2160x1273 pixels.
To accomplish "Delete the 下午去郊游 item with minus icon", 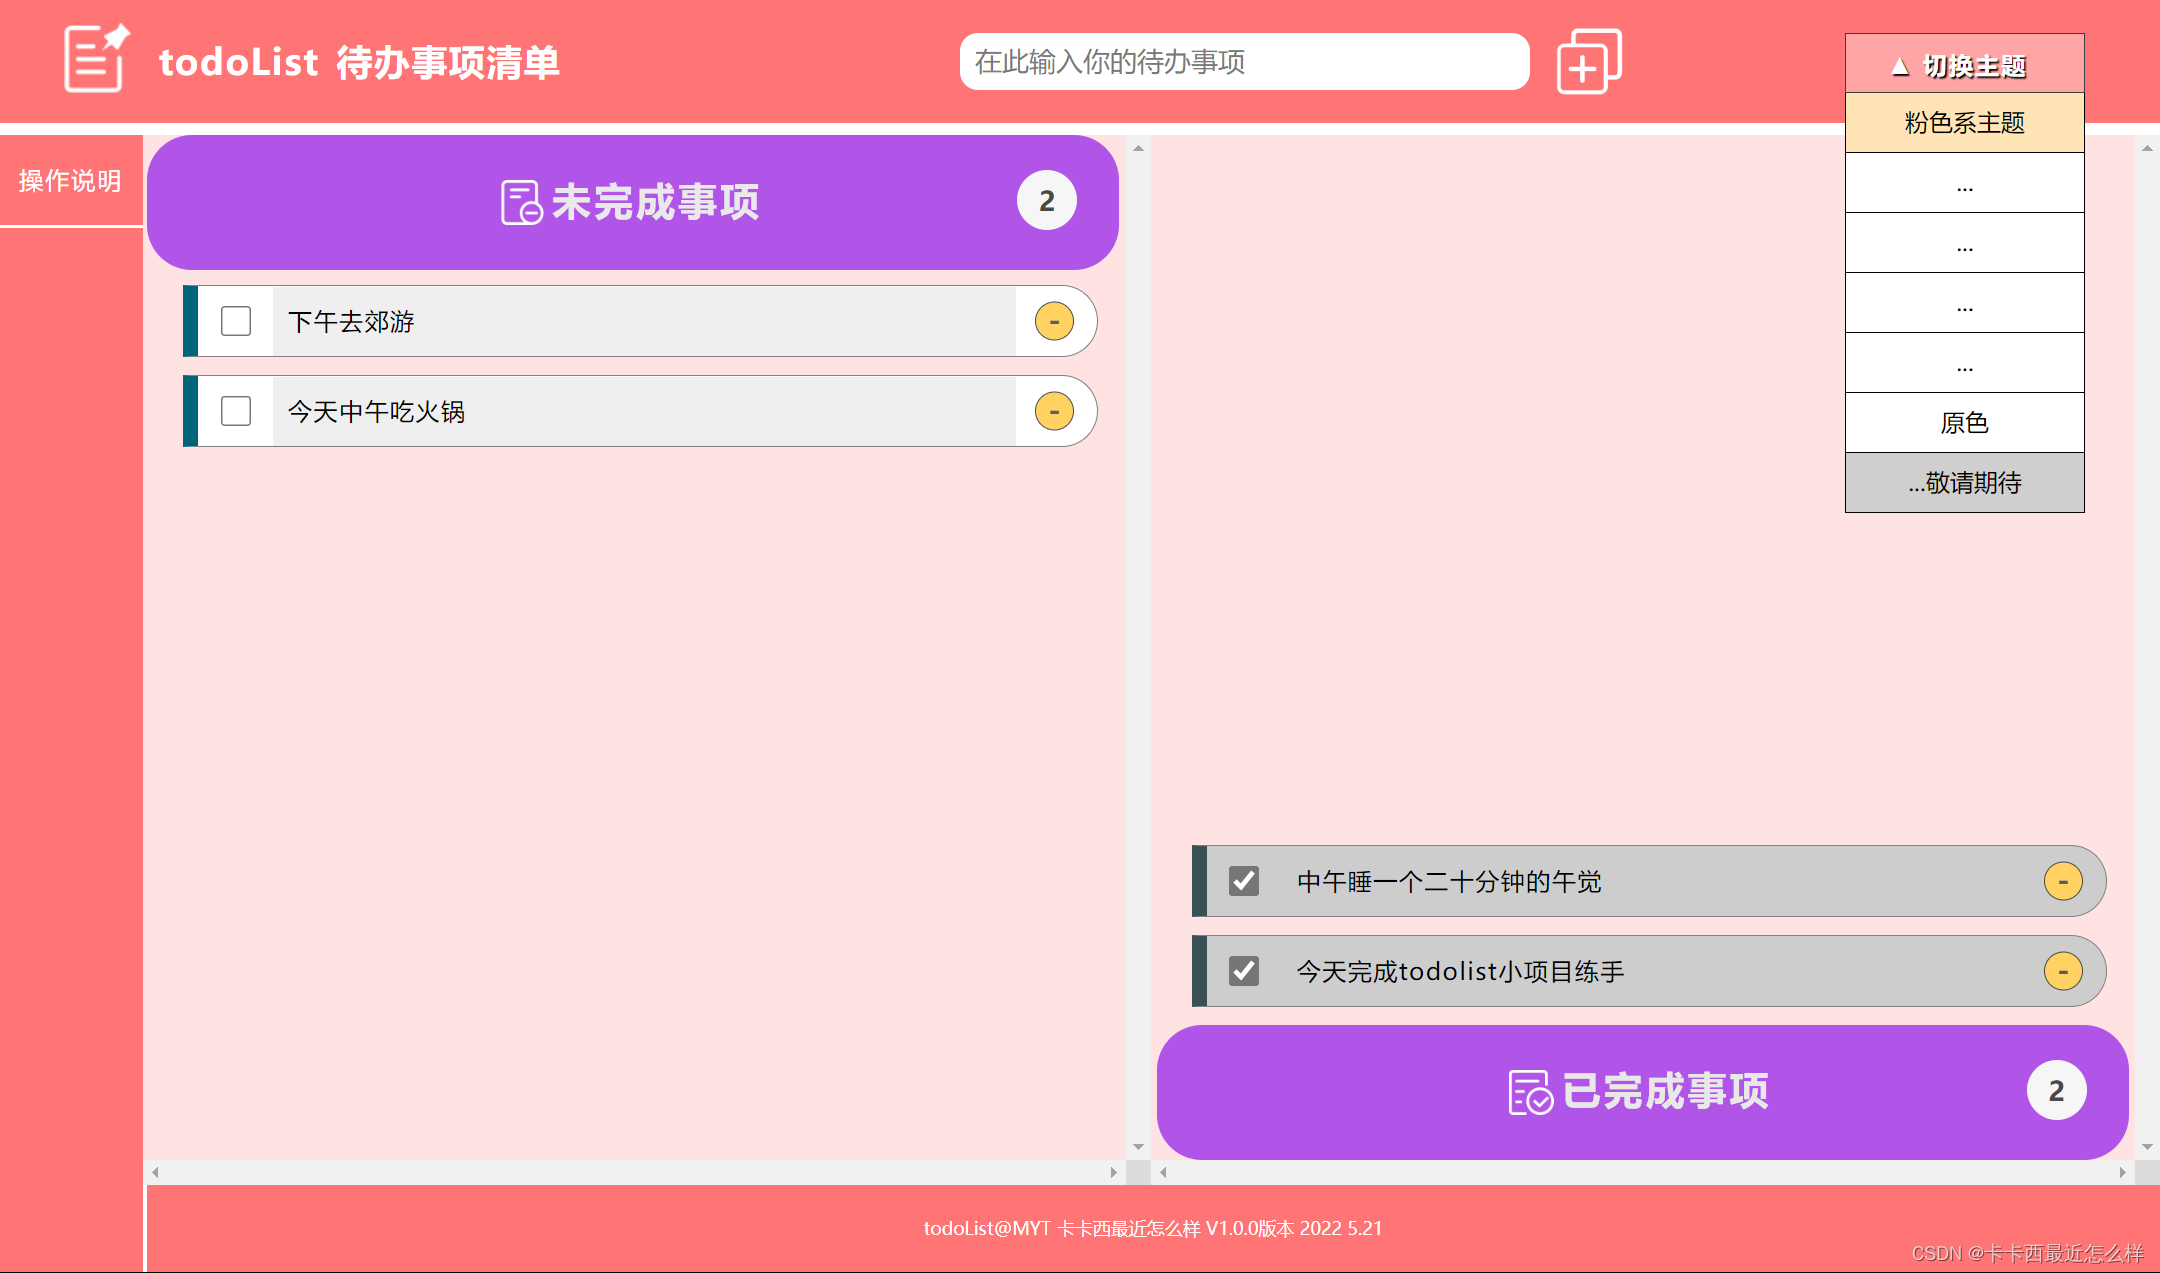I will pos(1054,321).
